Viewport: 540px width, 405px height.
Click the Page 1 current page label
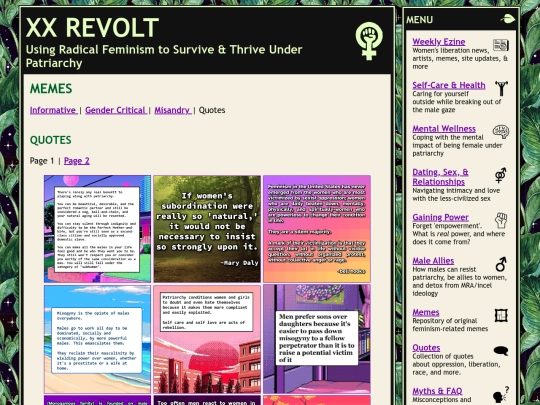(42, 161)
